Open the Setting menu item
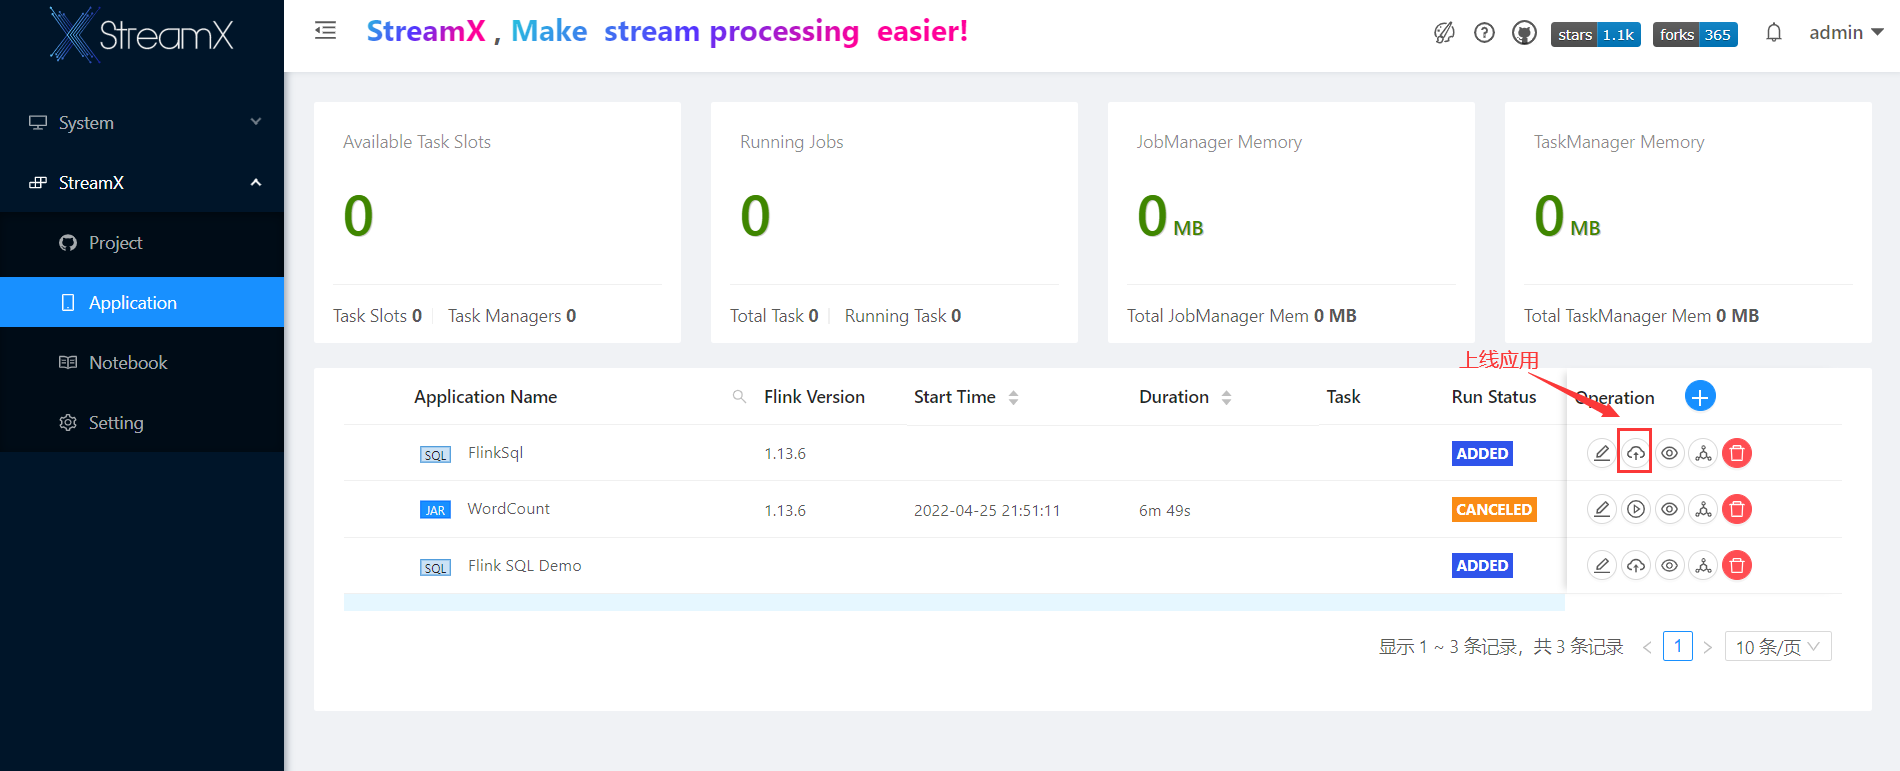Viewport: 1900px width, 771px height. [x=142, y=422]
